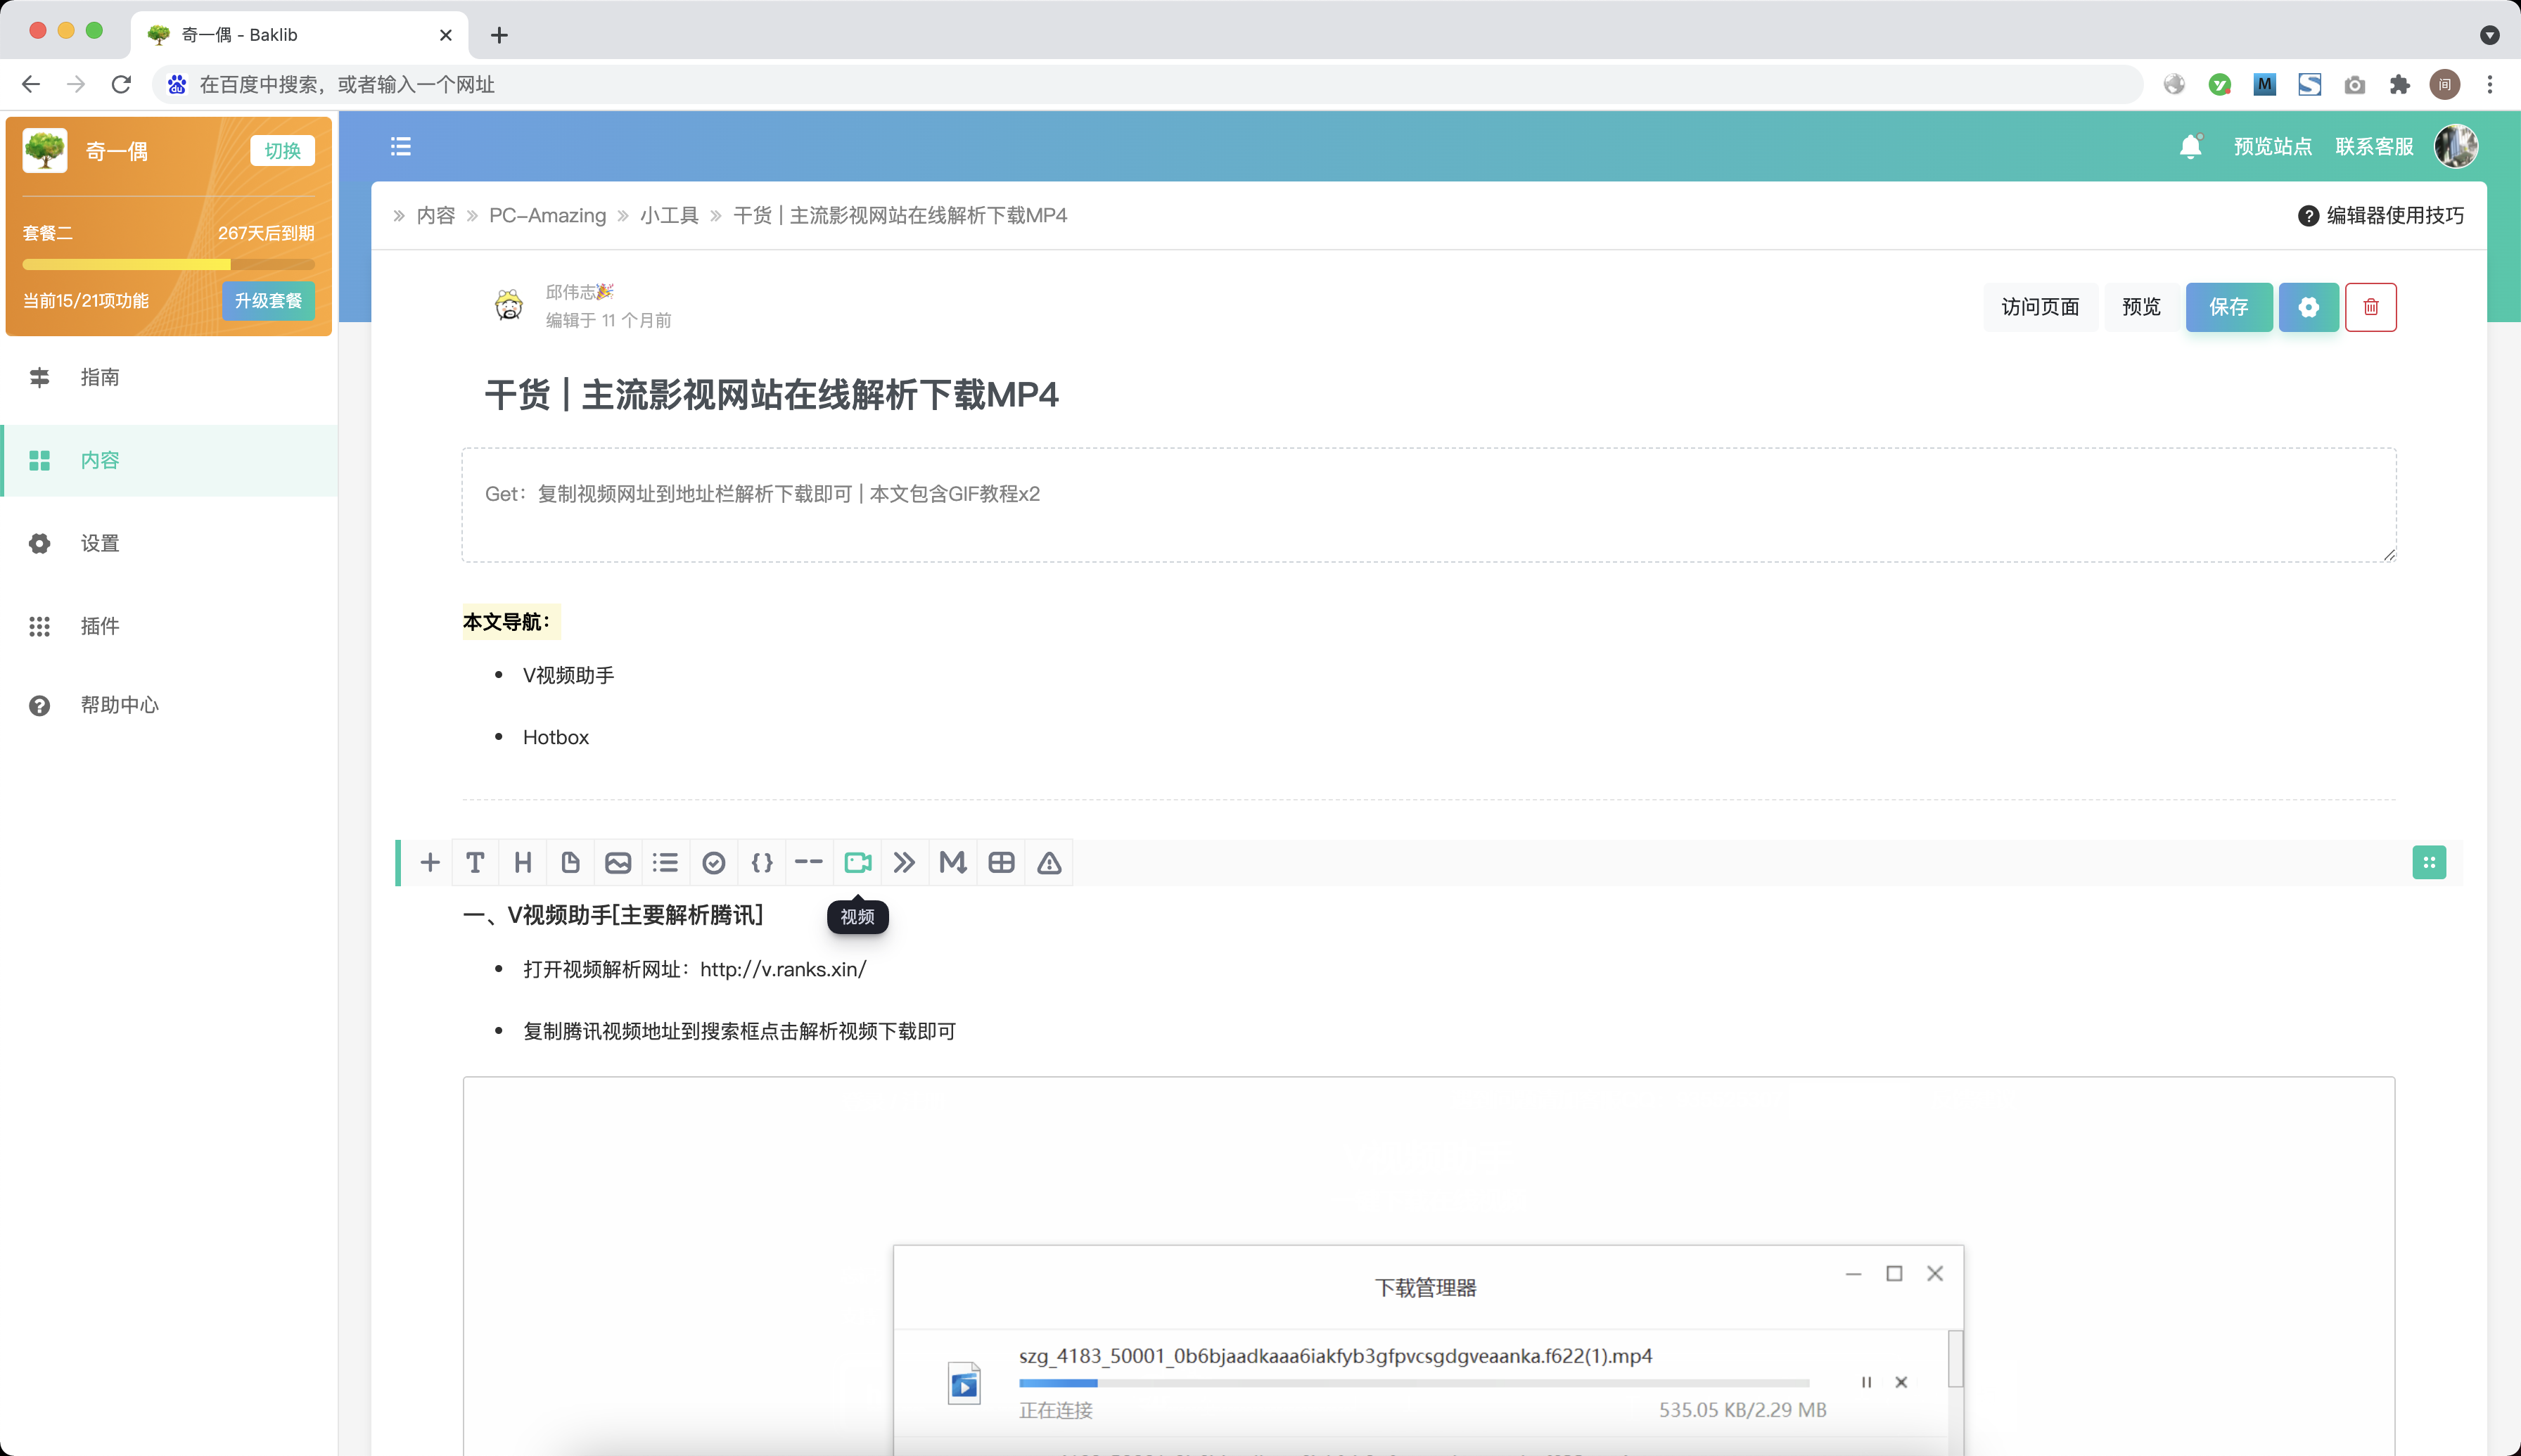This screenshot has height=1456, width=2521.
Task: Open the floating grid handle beside the toolbar
Action: 2429,861
